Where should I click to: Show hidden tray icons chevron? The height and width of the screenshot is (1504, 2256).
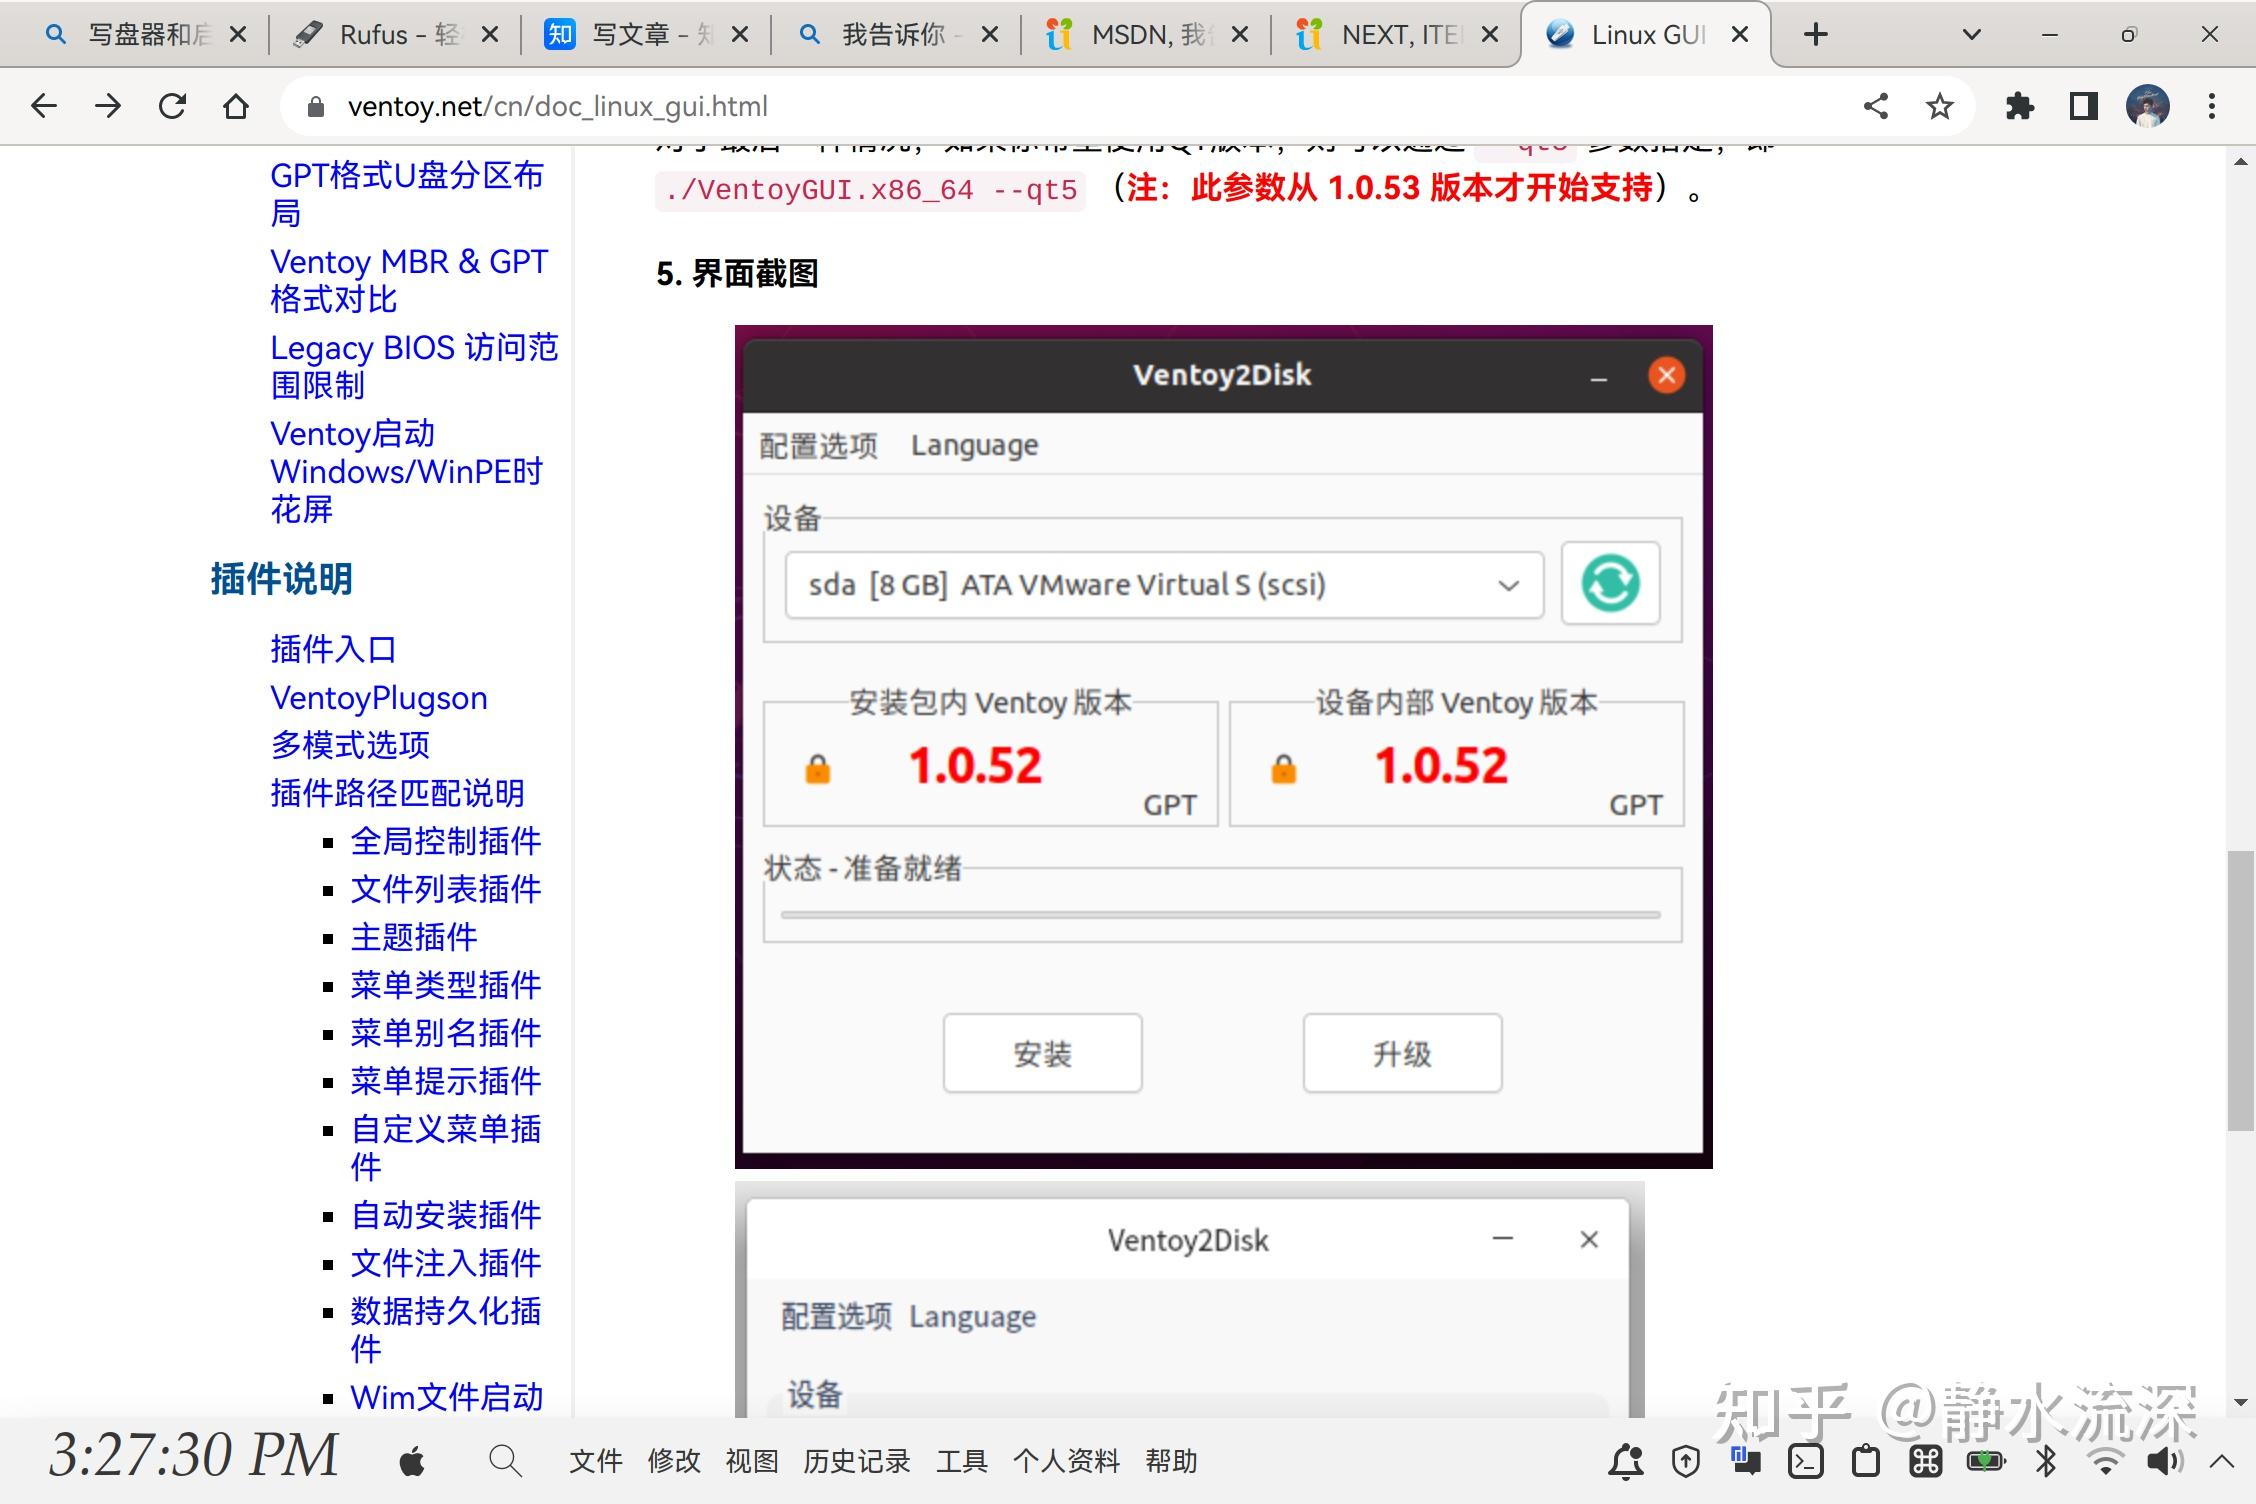point(2222,1462)
